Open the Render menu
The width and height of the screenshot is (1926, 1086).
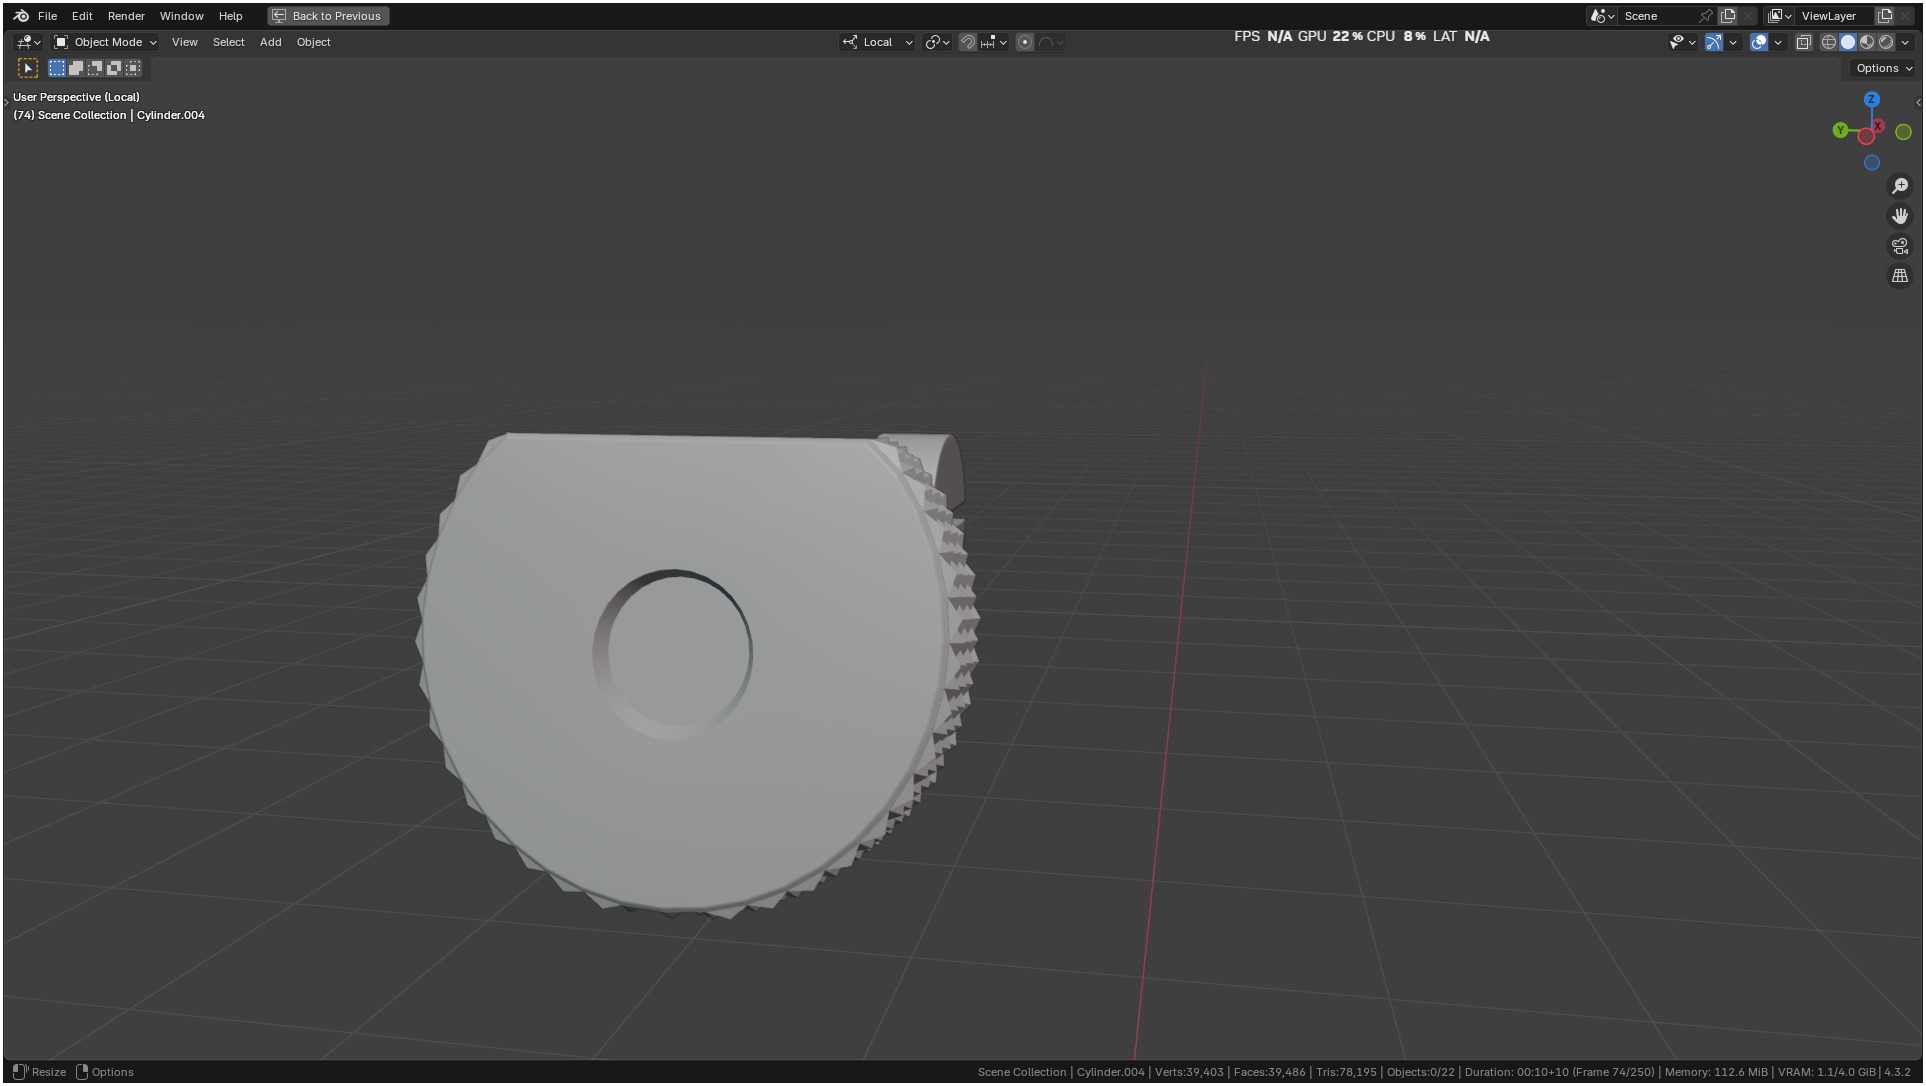[x=126, y=16]
